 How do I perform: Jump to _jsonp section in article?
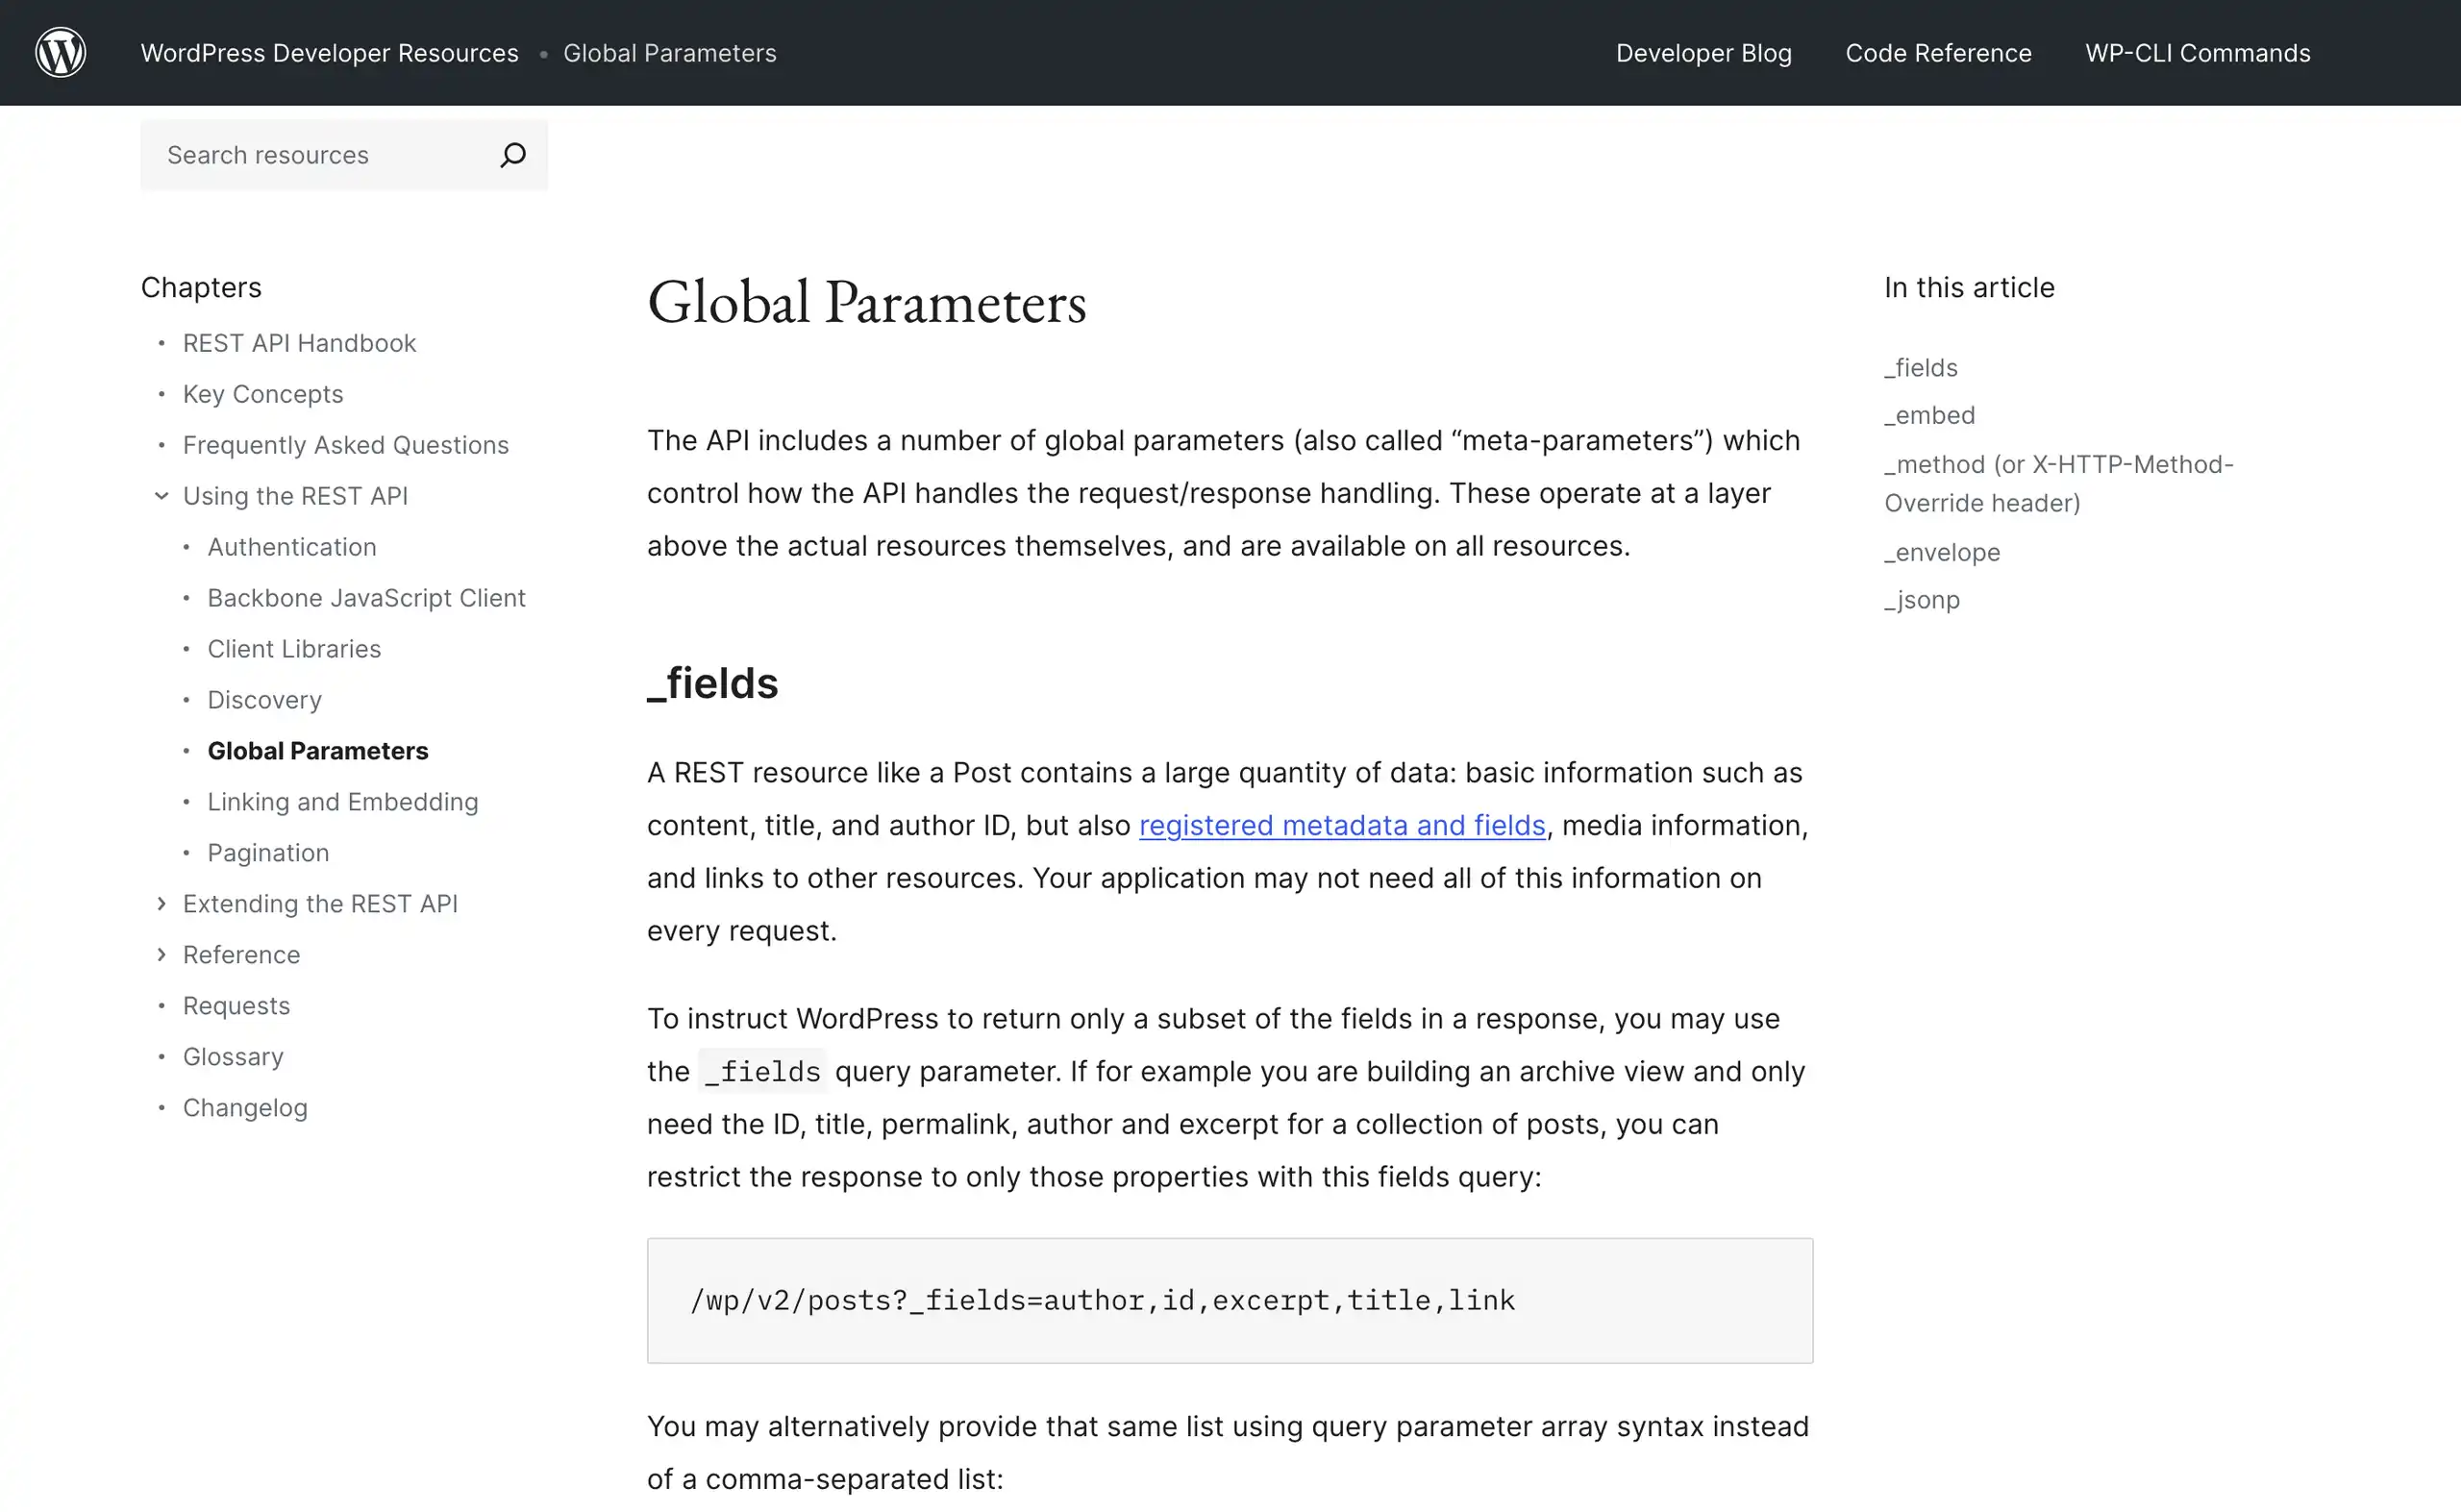tap(1922, 600)
